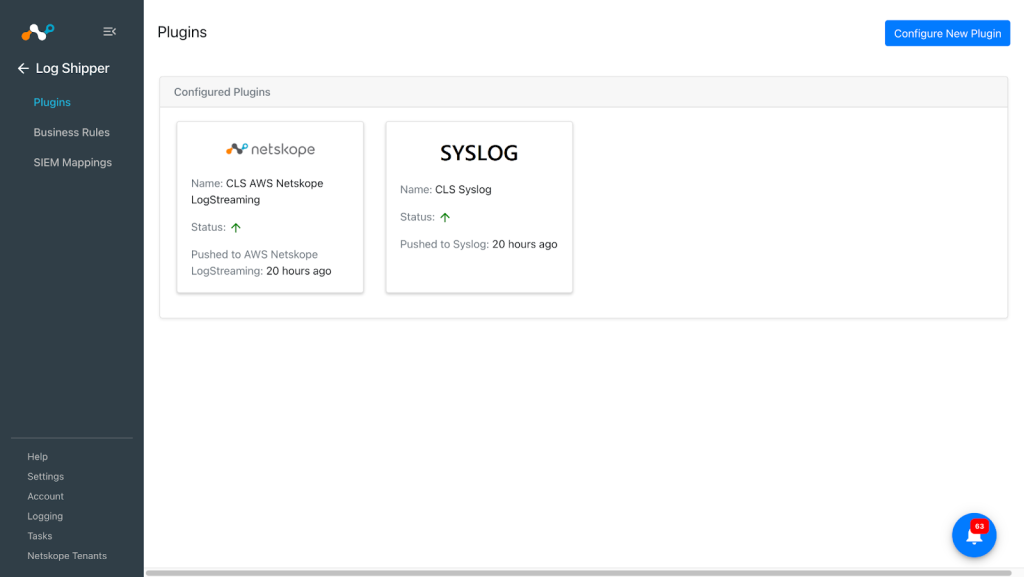Open SIEM Mappings page
The width and height of the screenshot is (1024, 577).
(x=72, y=163)
